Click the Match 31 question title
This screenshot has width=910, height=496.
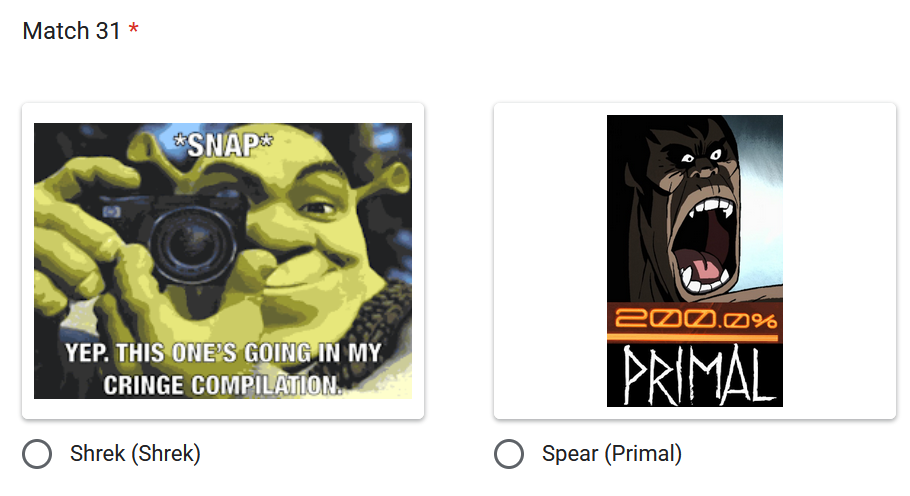tap(71, 31)
